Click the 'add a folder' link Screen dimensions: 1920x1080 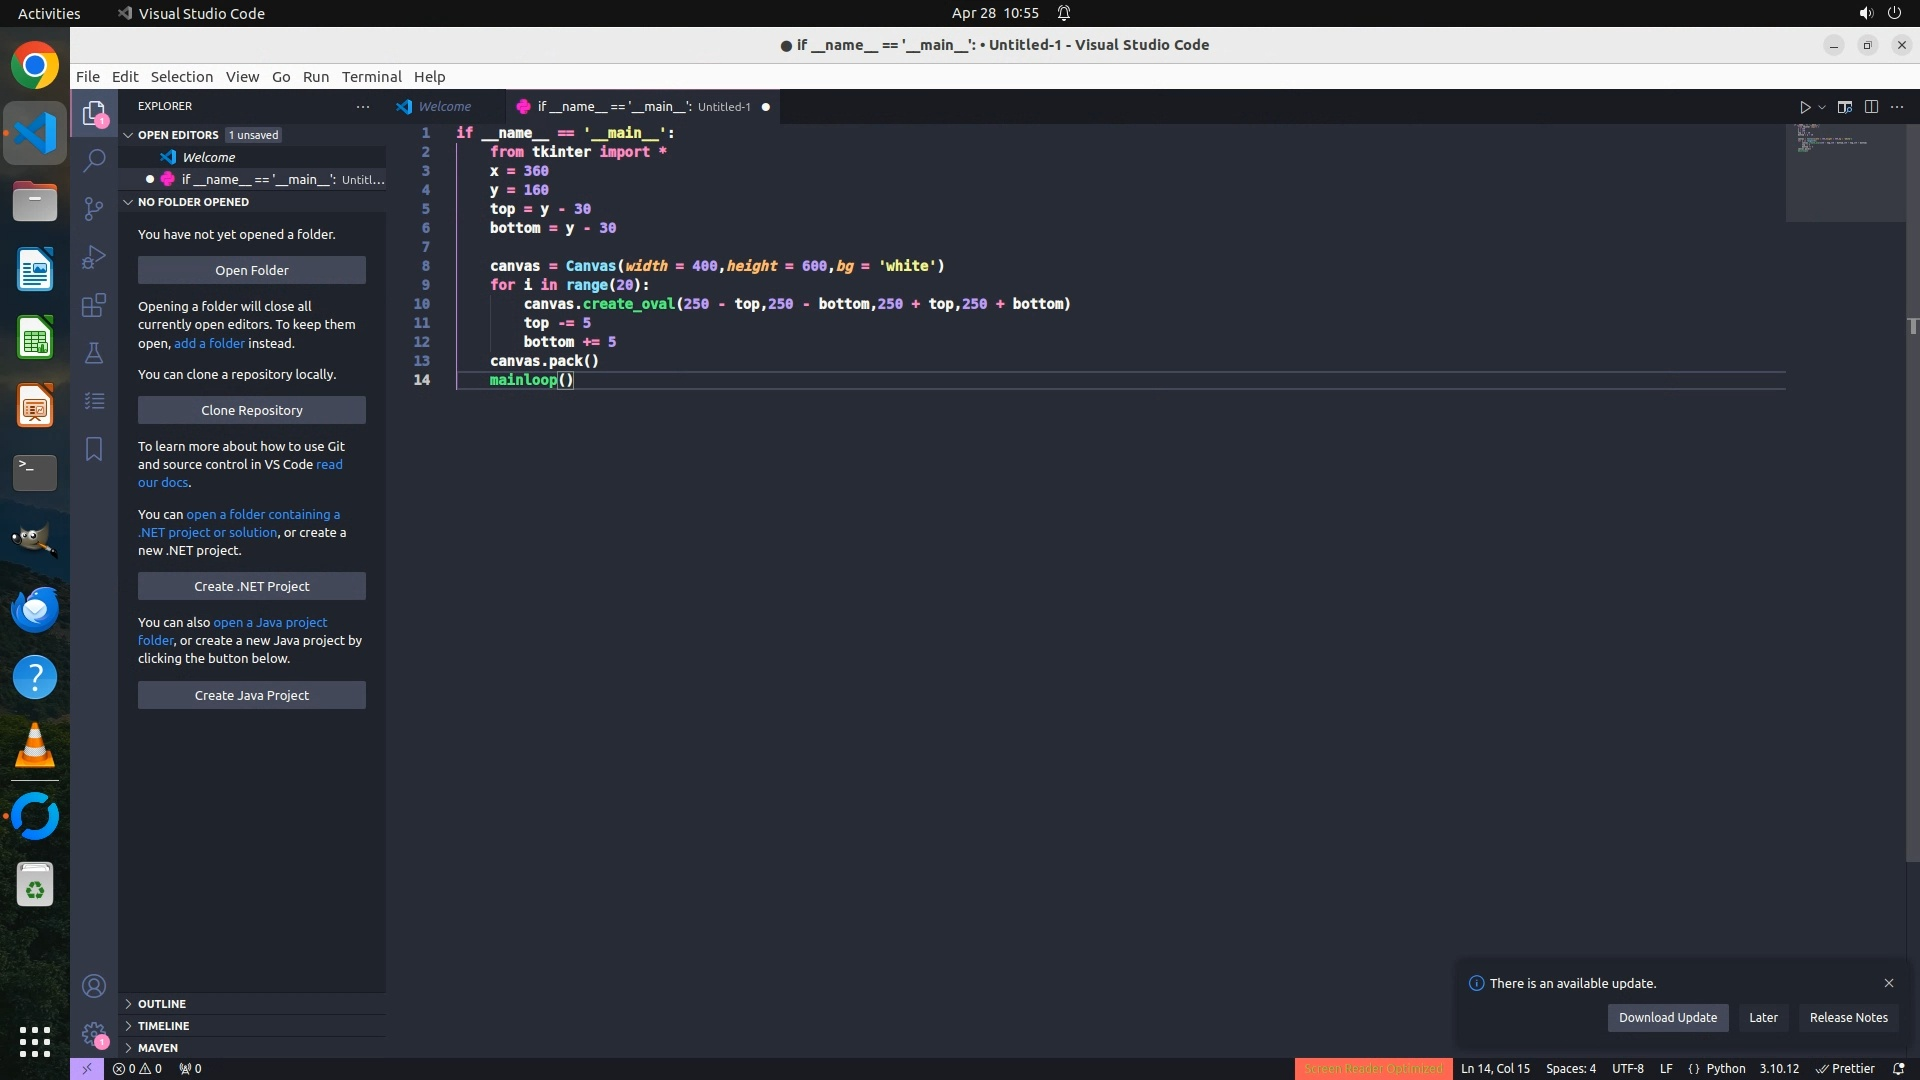[x=209, y=343]
